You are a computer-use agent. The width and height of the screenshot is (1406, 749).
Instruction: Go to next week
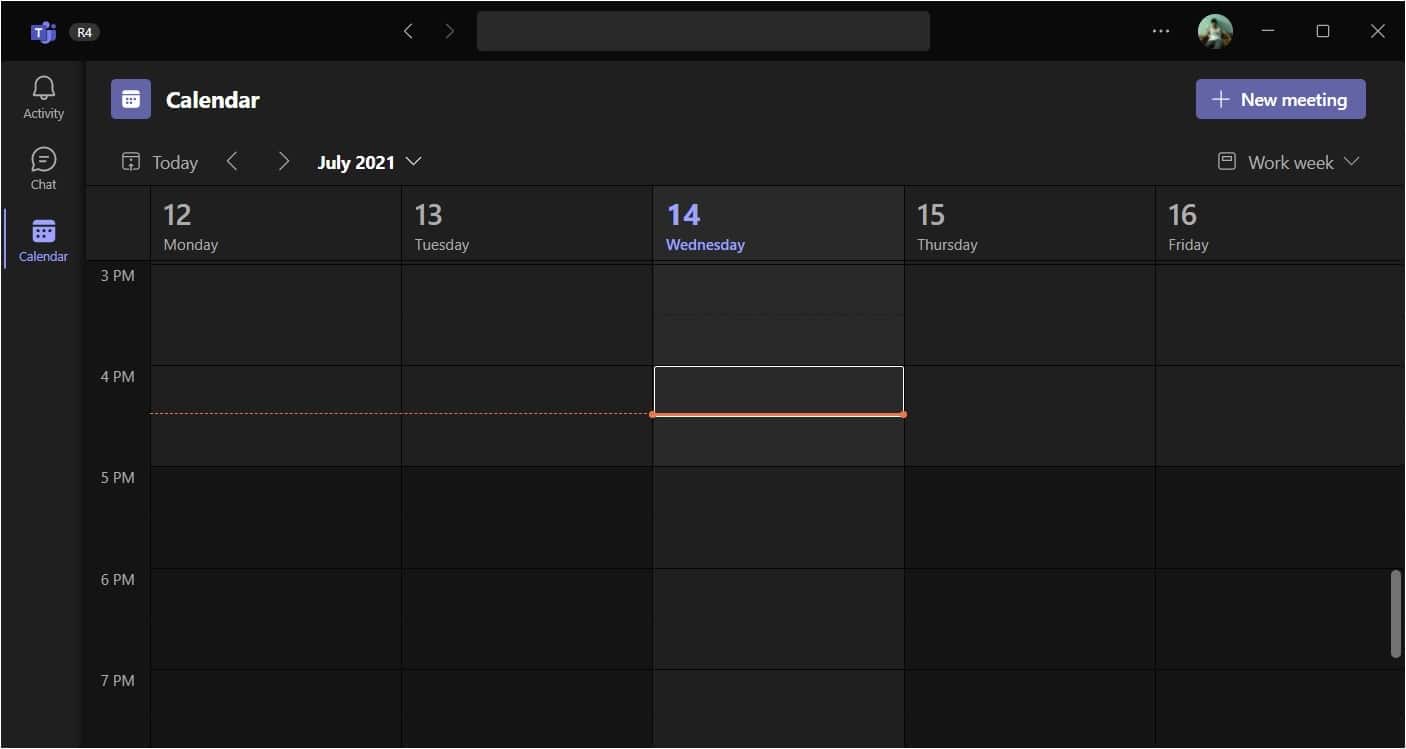[284, 161]
